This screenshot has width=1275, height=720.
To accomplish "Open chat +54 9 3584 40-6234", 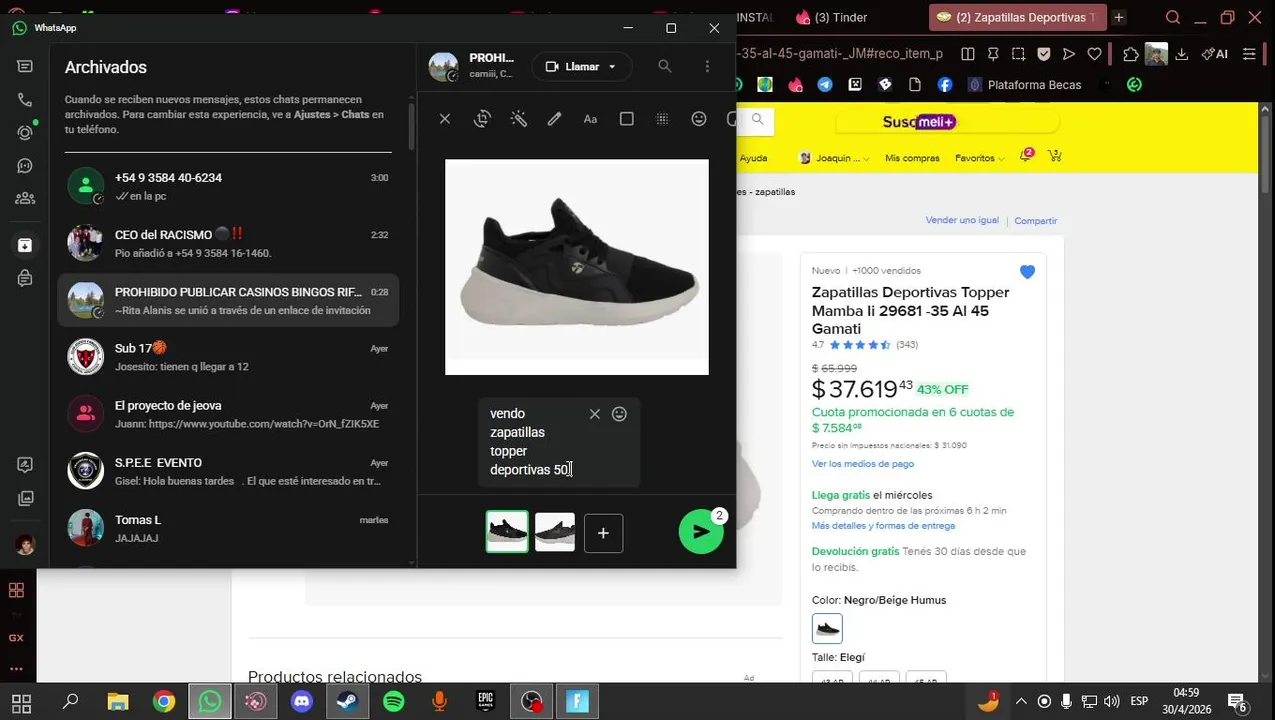I will pos(228,186).
